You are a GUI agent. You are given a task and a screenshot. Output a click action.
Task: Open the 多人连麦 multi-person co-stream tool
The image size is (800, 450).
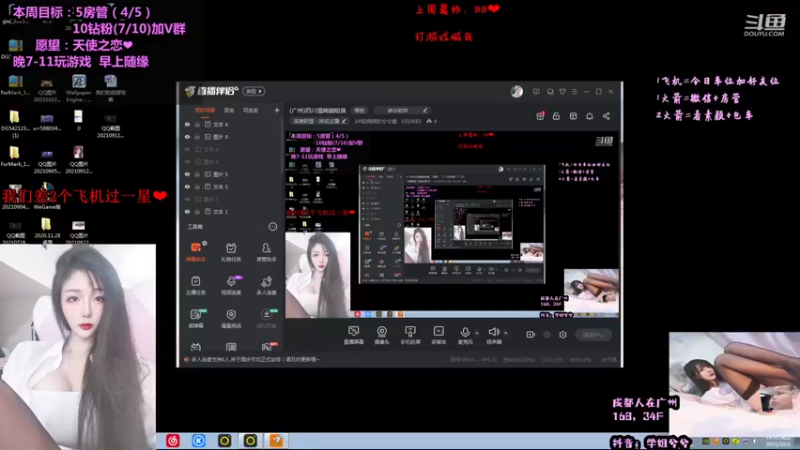(x=266, y=285)
